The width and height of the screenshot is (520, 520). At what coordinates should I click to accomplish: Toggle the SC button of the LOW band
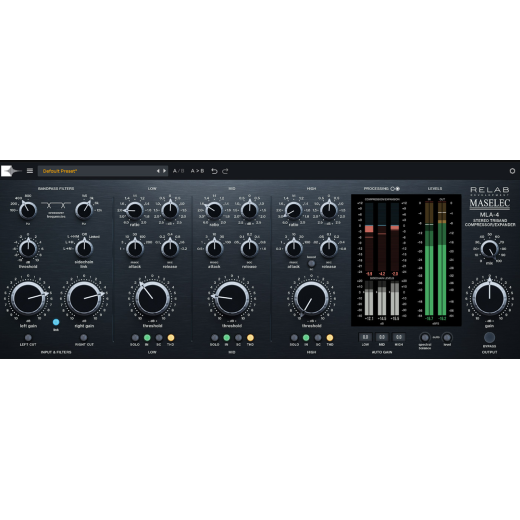coord(159,338)
